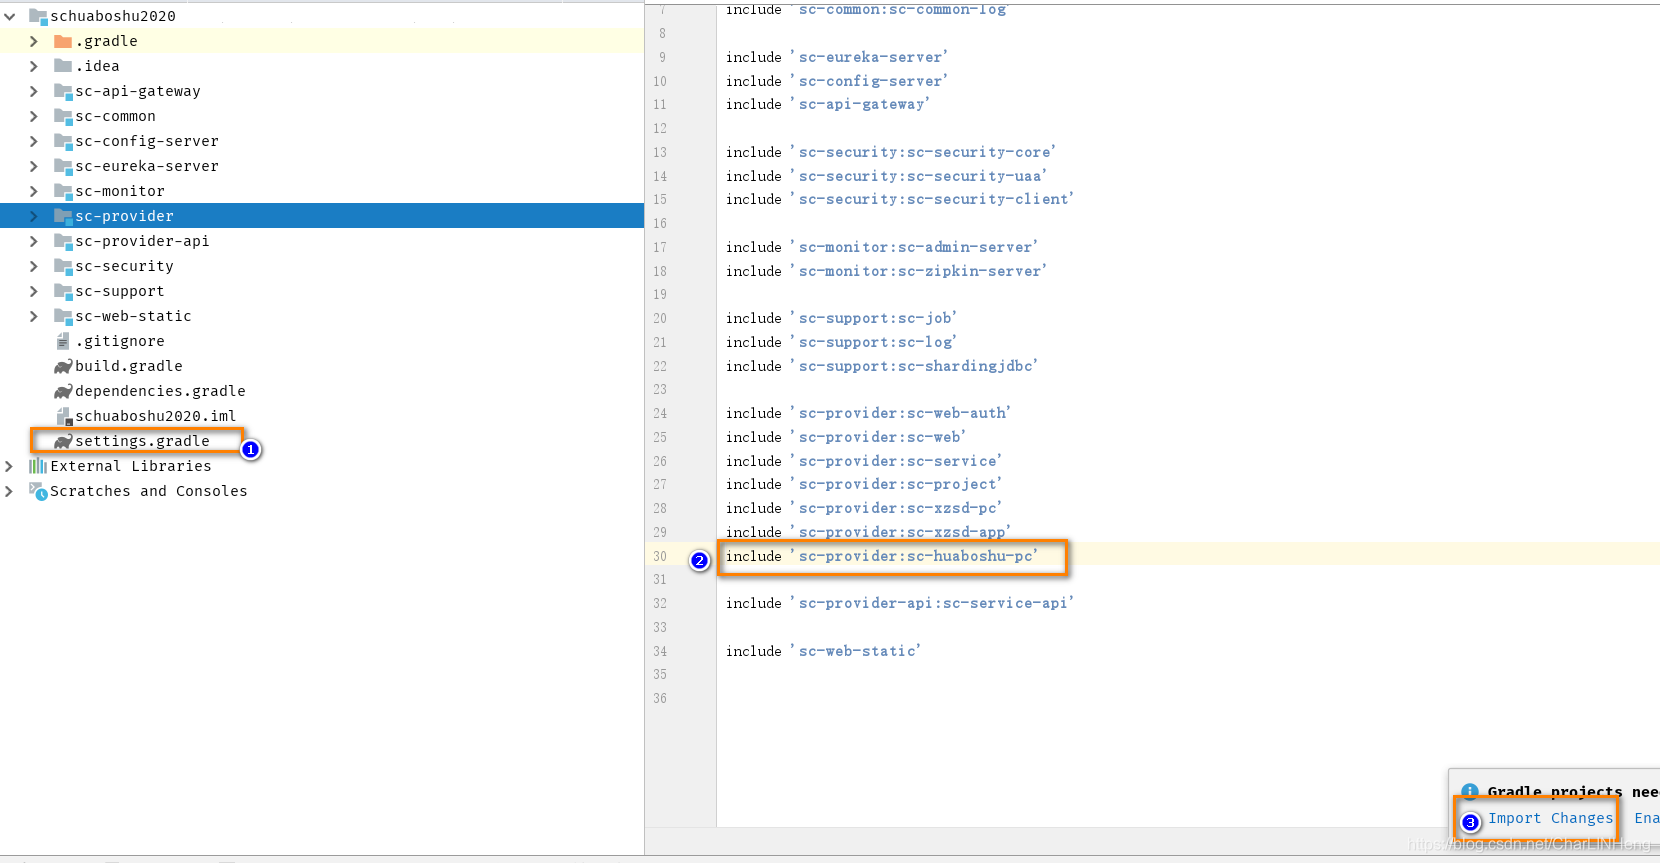Click the 'sc-monitor:sc-zipkin-server' include line

(887, 271)
